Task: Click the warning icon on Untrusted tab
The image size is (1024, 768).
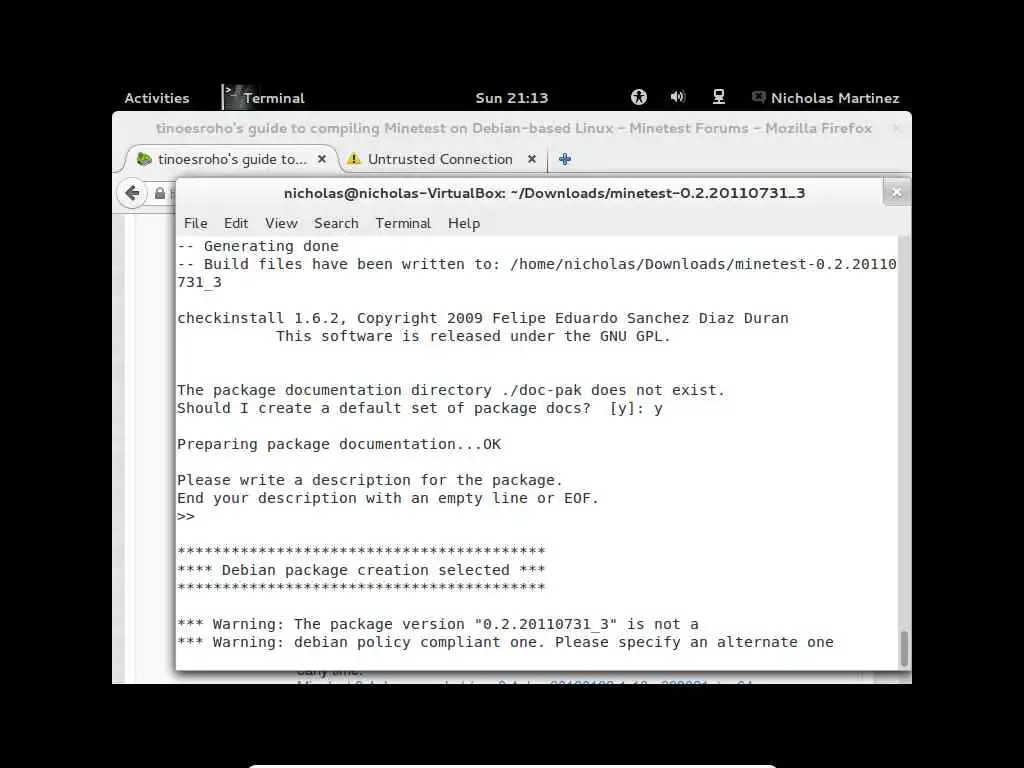Action: tap(354, 159)
